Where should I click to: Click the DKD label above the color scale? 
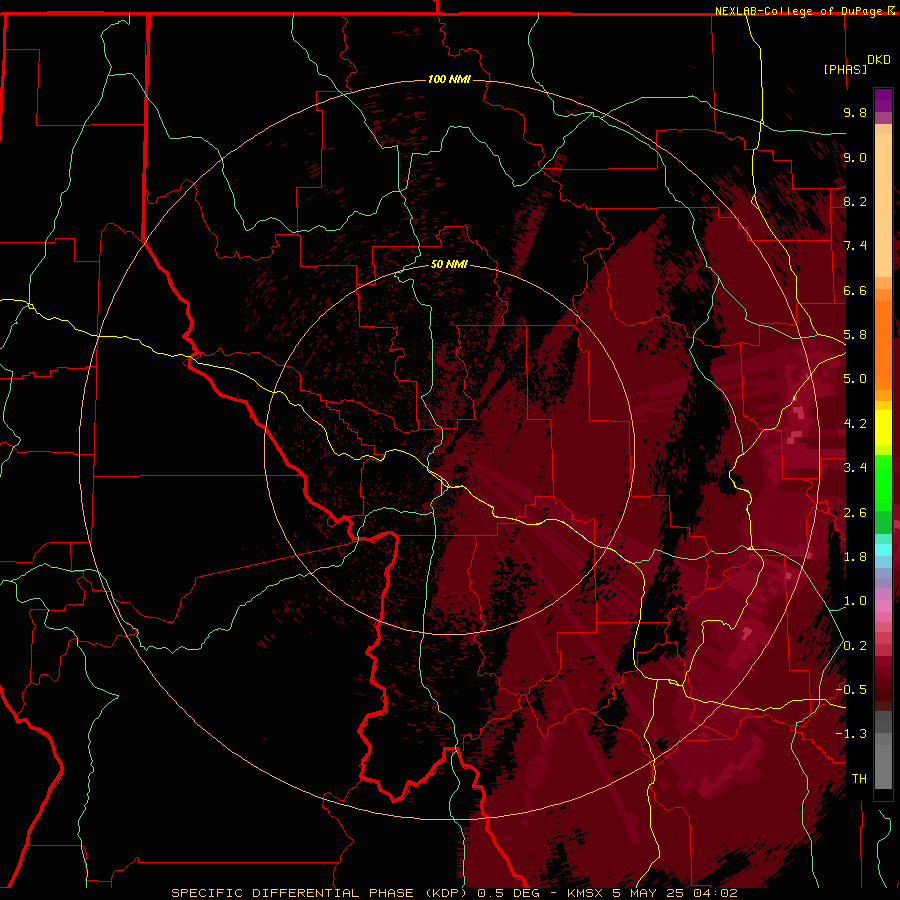[x=879, y=60]
